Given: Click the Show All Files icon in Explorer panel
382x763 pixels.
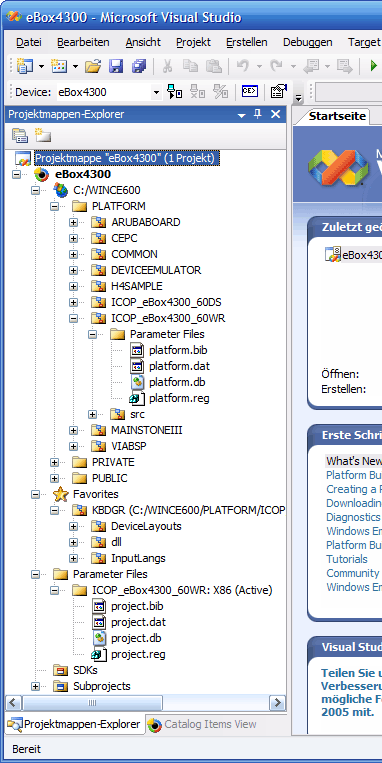Looking at the screenshot, I should [42, 136].
